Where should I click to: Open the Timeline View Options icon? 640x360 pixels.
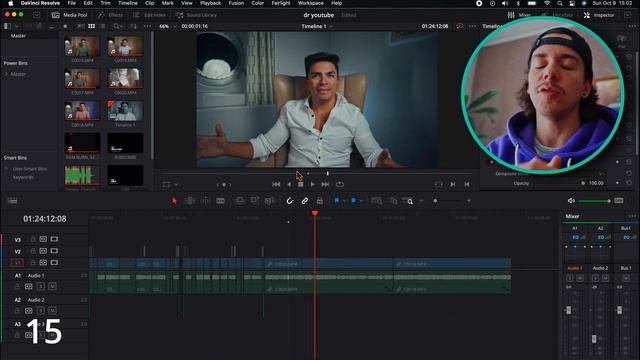(x=13, y=201)
